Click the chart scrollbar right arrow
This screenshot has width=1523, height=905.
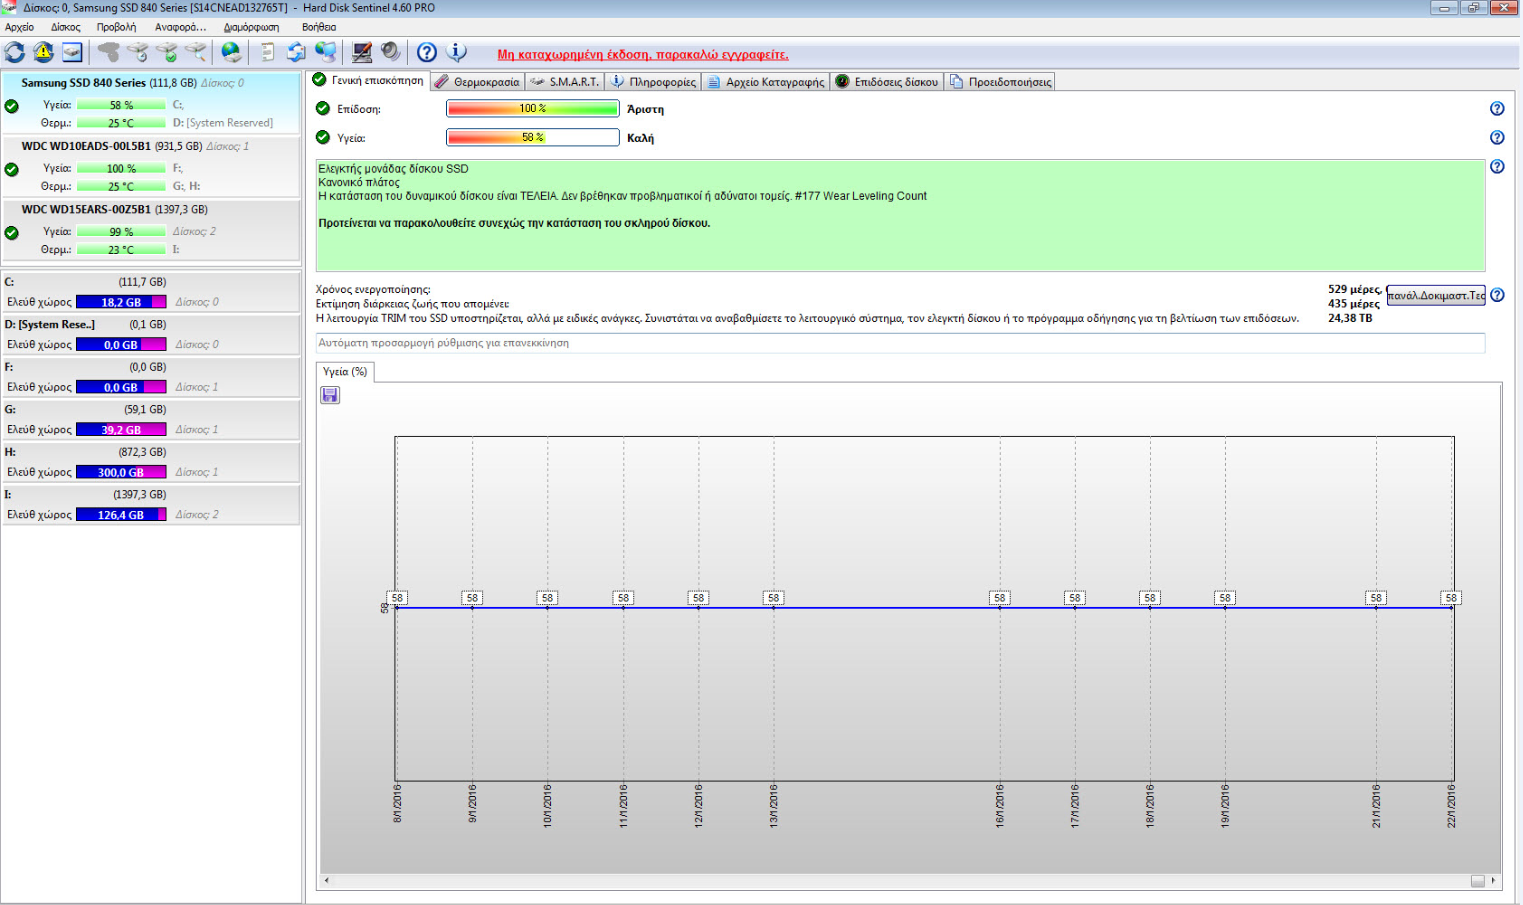(x=1493, y=881)
